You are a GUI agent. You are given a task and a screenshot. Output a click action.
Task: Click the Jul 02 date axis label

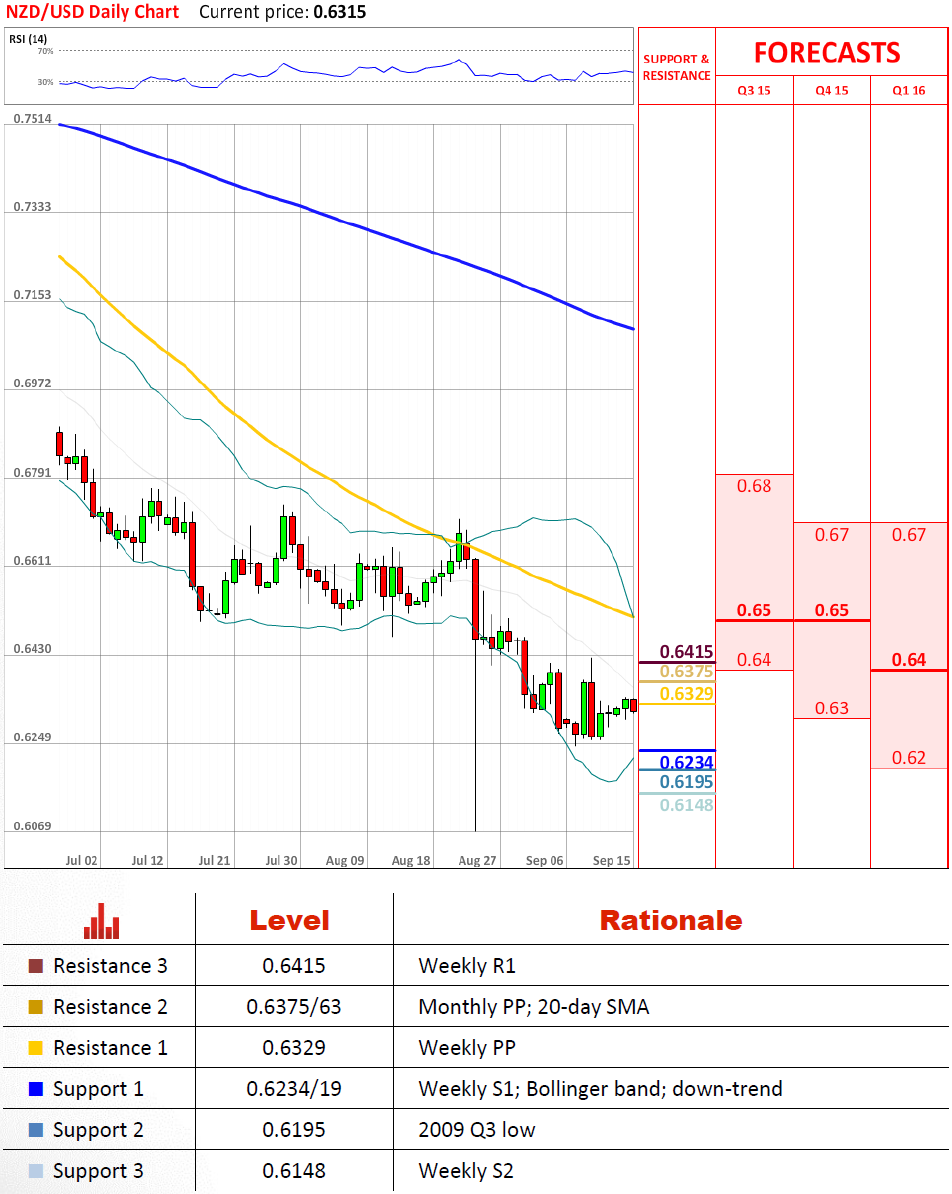81,860
